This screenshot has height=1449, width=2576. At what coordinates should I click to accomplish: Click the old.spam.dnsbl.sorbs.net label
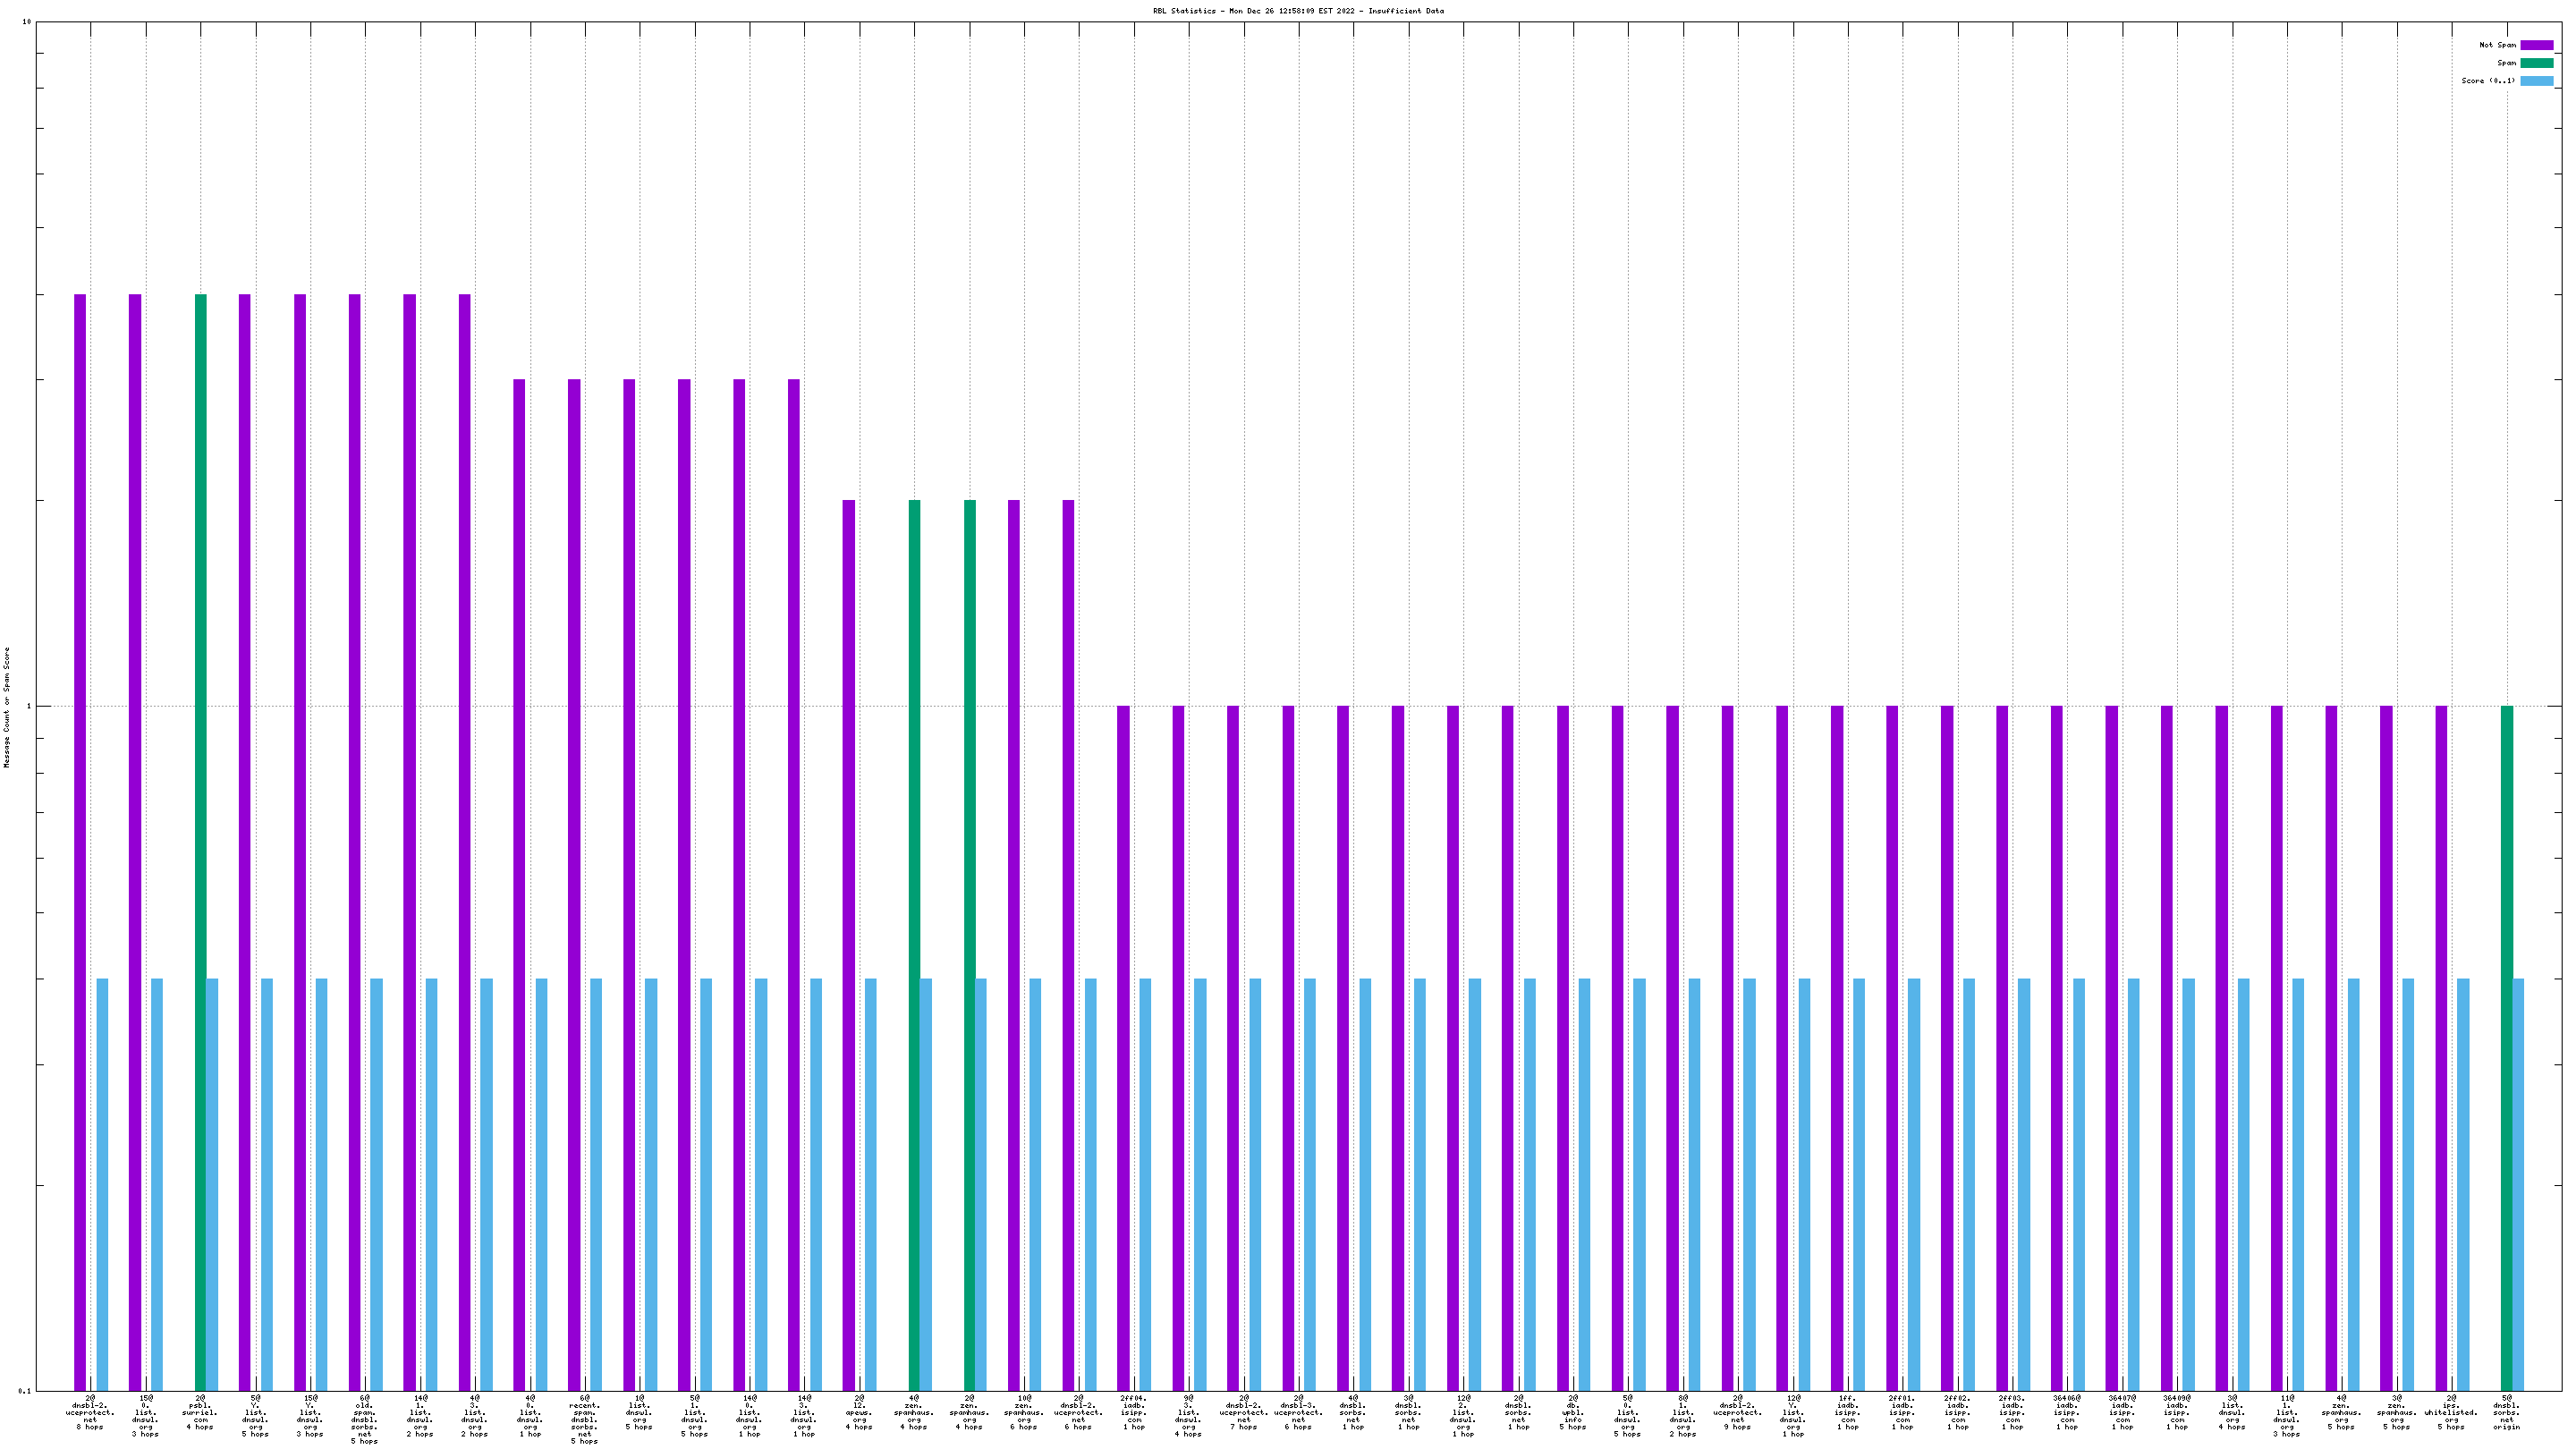pos(364,1419)
